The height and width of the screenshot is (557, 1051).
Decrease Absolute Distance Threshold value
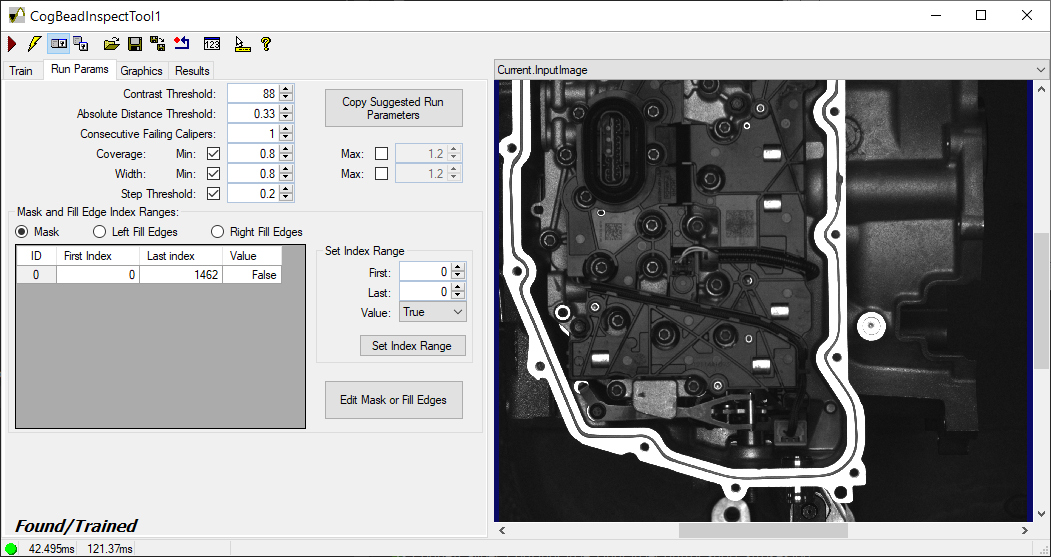pyautogui.click(x=286, y=118)
